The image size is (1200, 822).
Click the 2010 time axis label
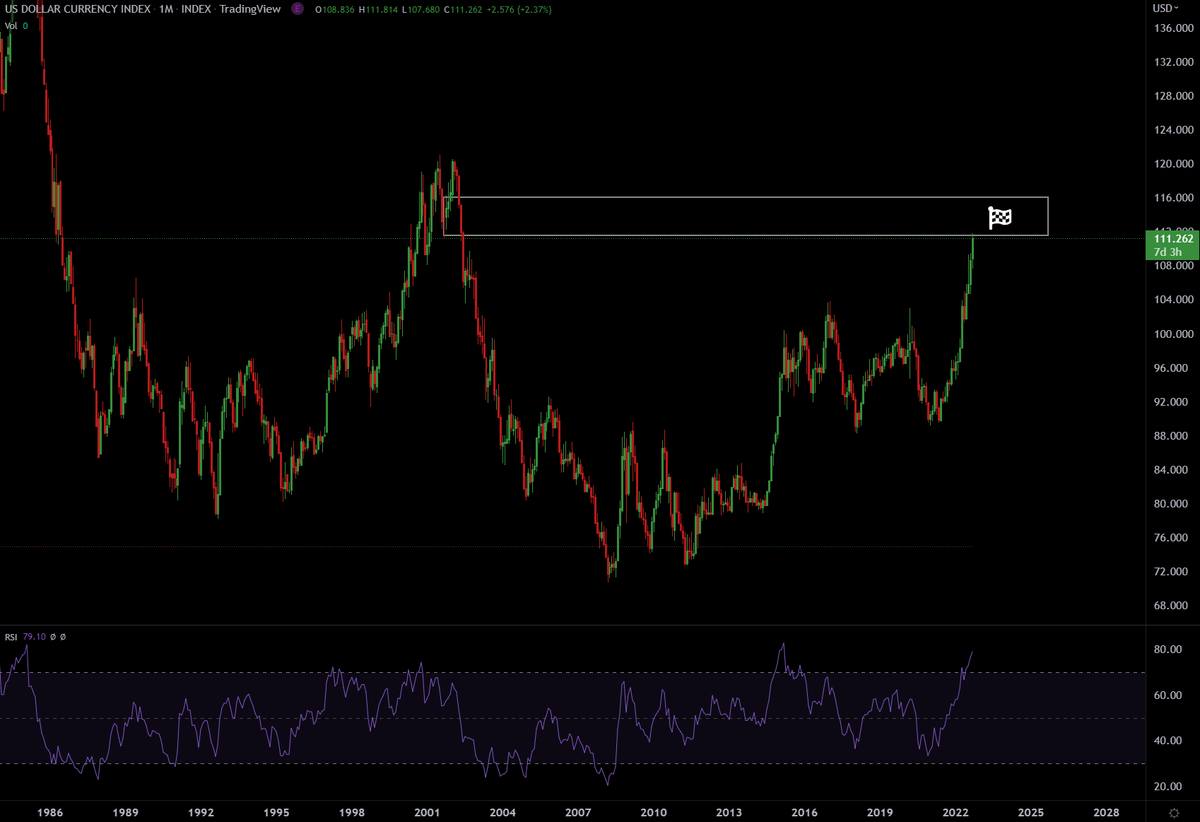(654, 814)
